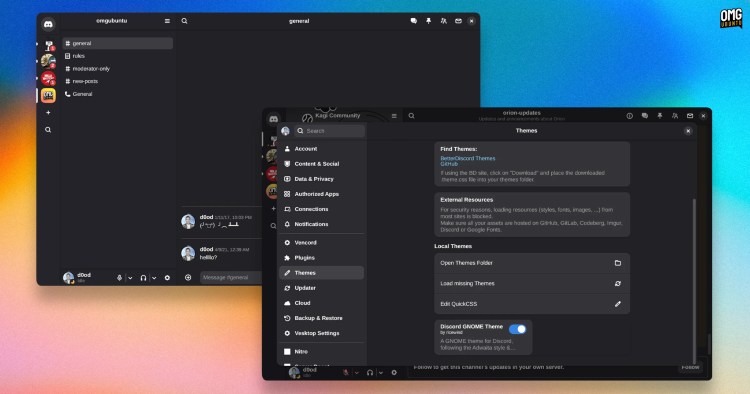Open Plugins settings section
This screenshot has width=750, height=394.
click(x=321, y=258)
